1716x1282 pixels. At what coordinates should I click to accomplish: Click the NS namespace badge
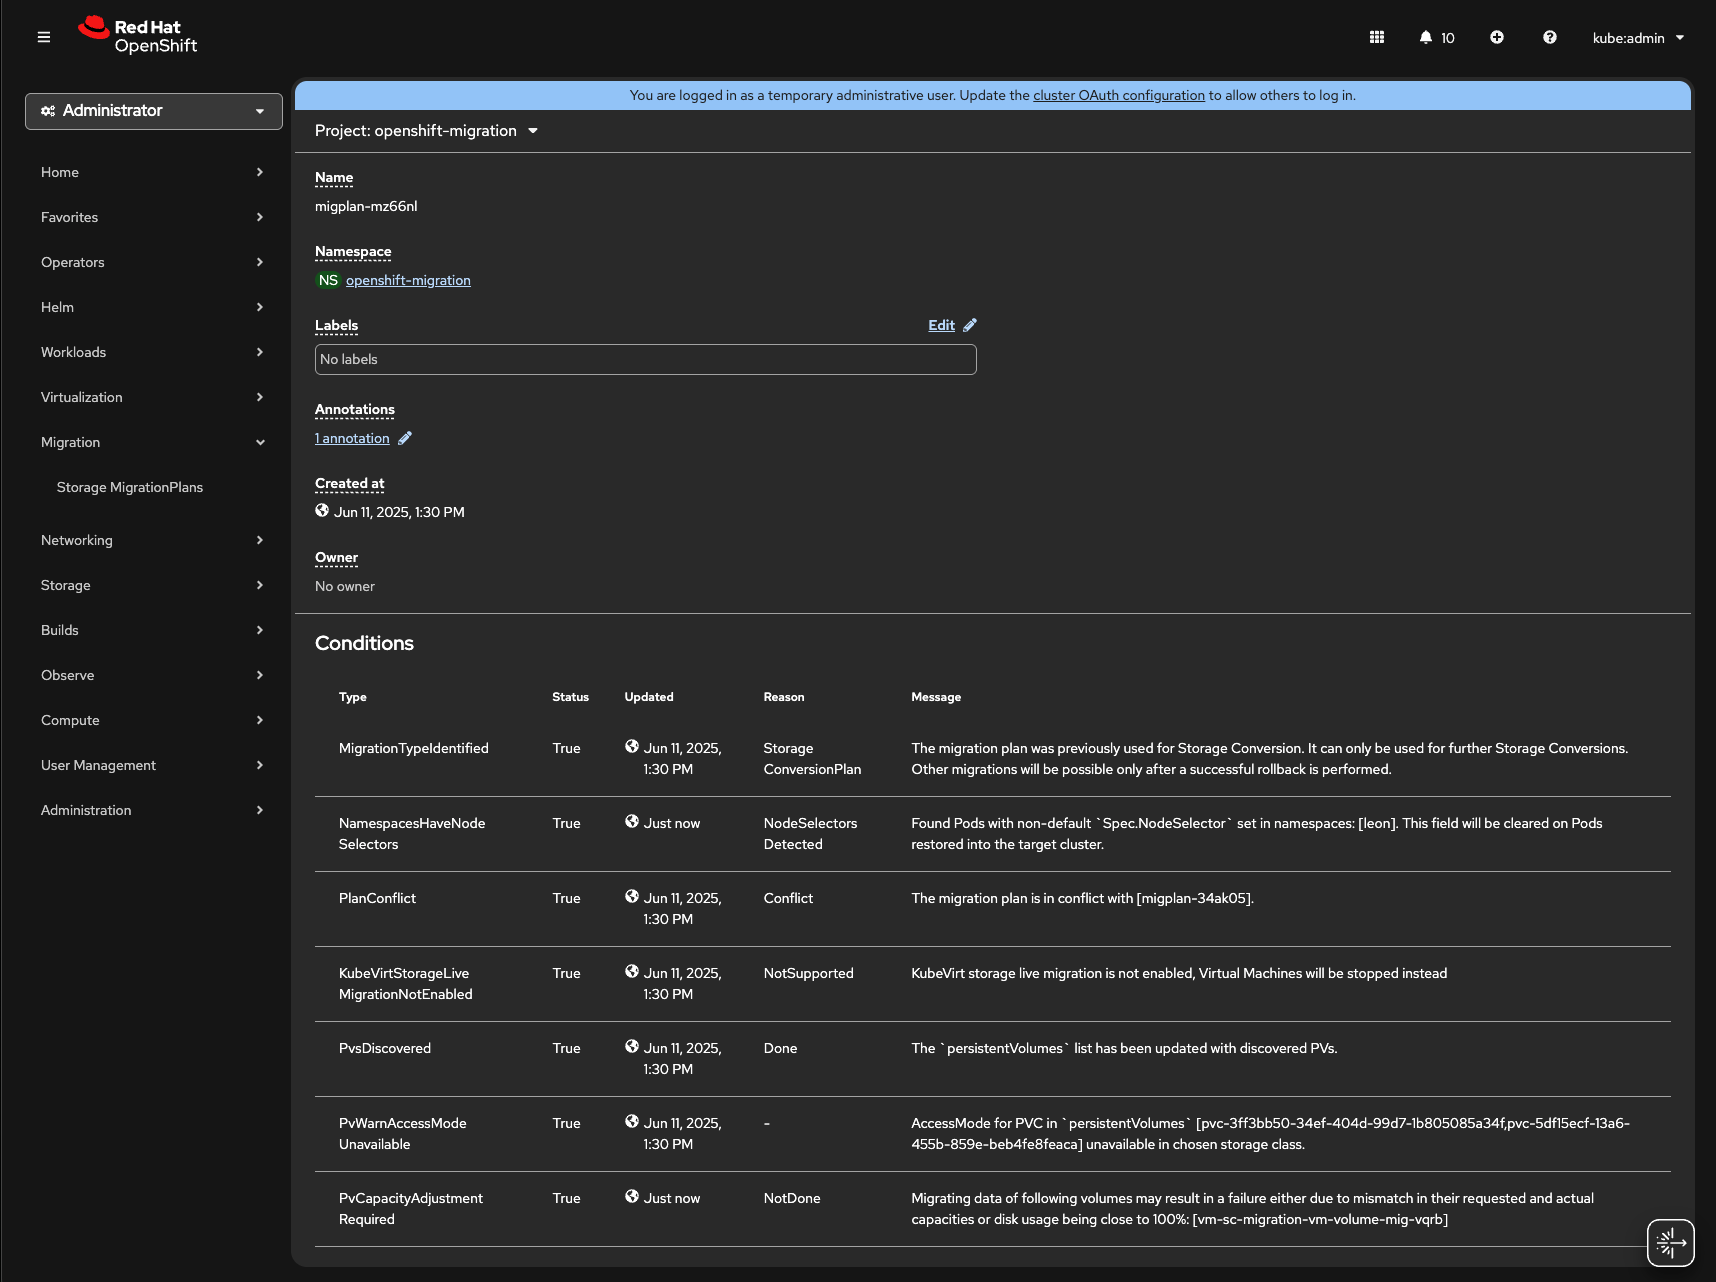[x=328, y=280]
